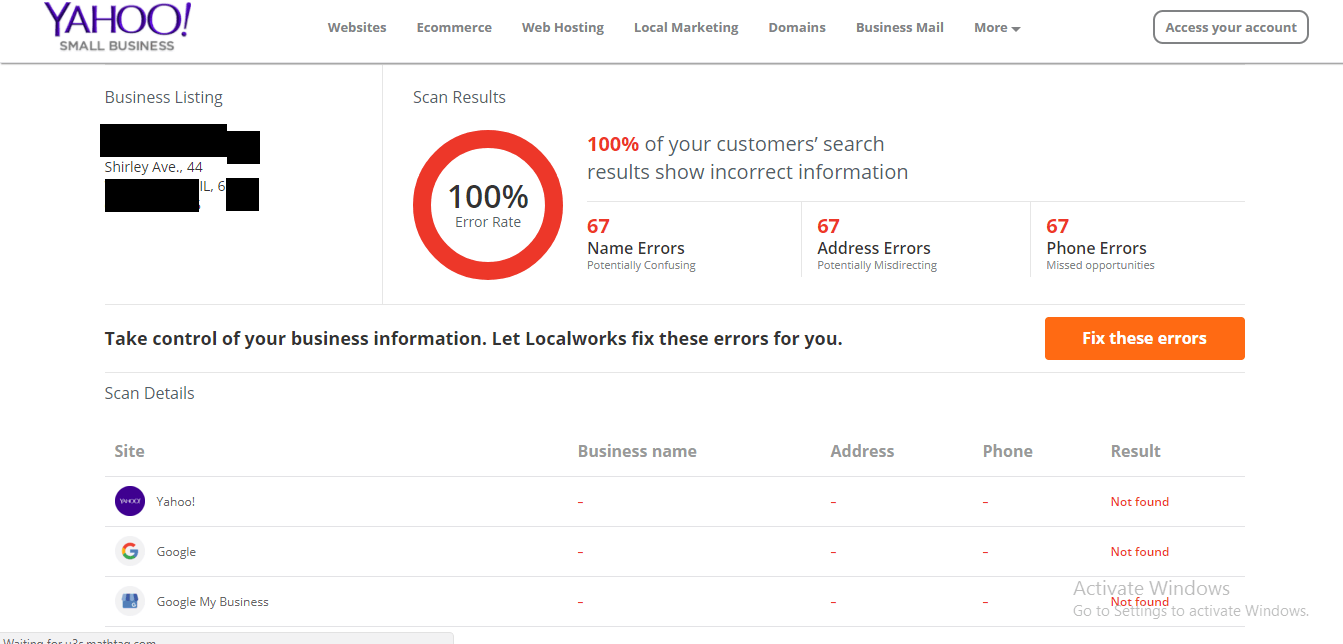The height and width of the screenshot is (644, 1343).
Task: Select the Google My Business icon
Action: (130, 601)
